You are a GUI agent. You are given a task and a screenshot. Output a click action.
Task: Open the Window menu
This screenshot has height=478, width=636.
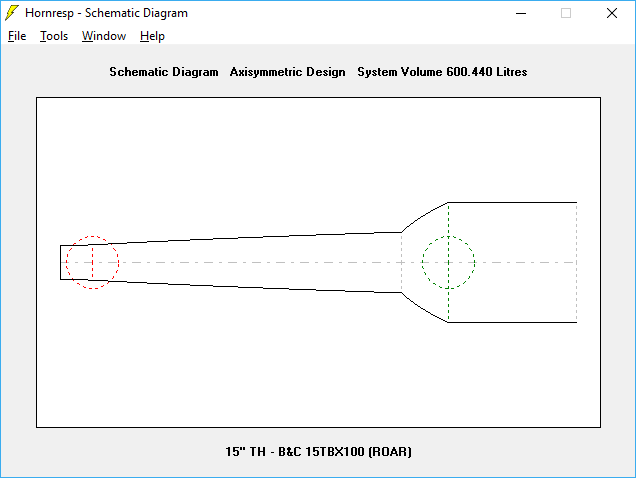(x=104, y=36)
